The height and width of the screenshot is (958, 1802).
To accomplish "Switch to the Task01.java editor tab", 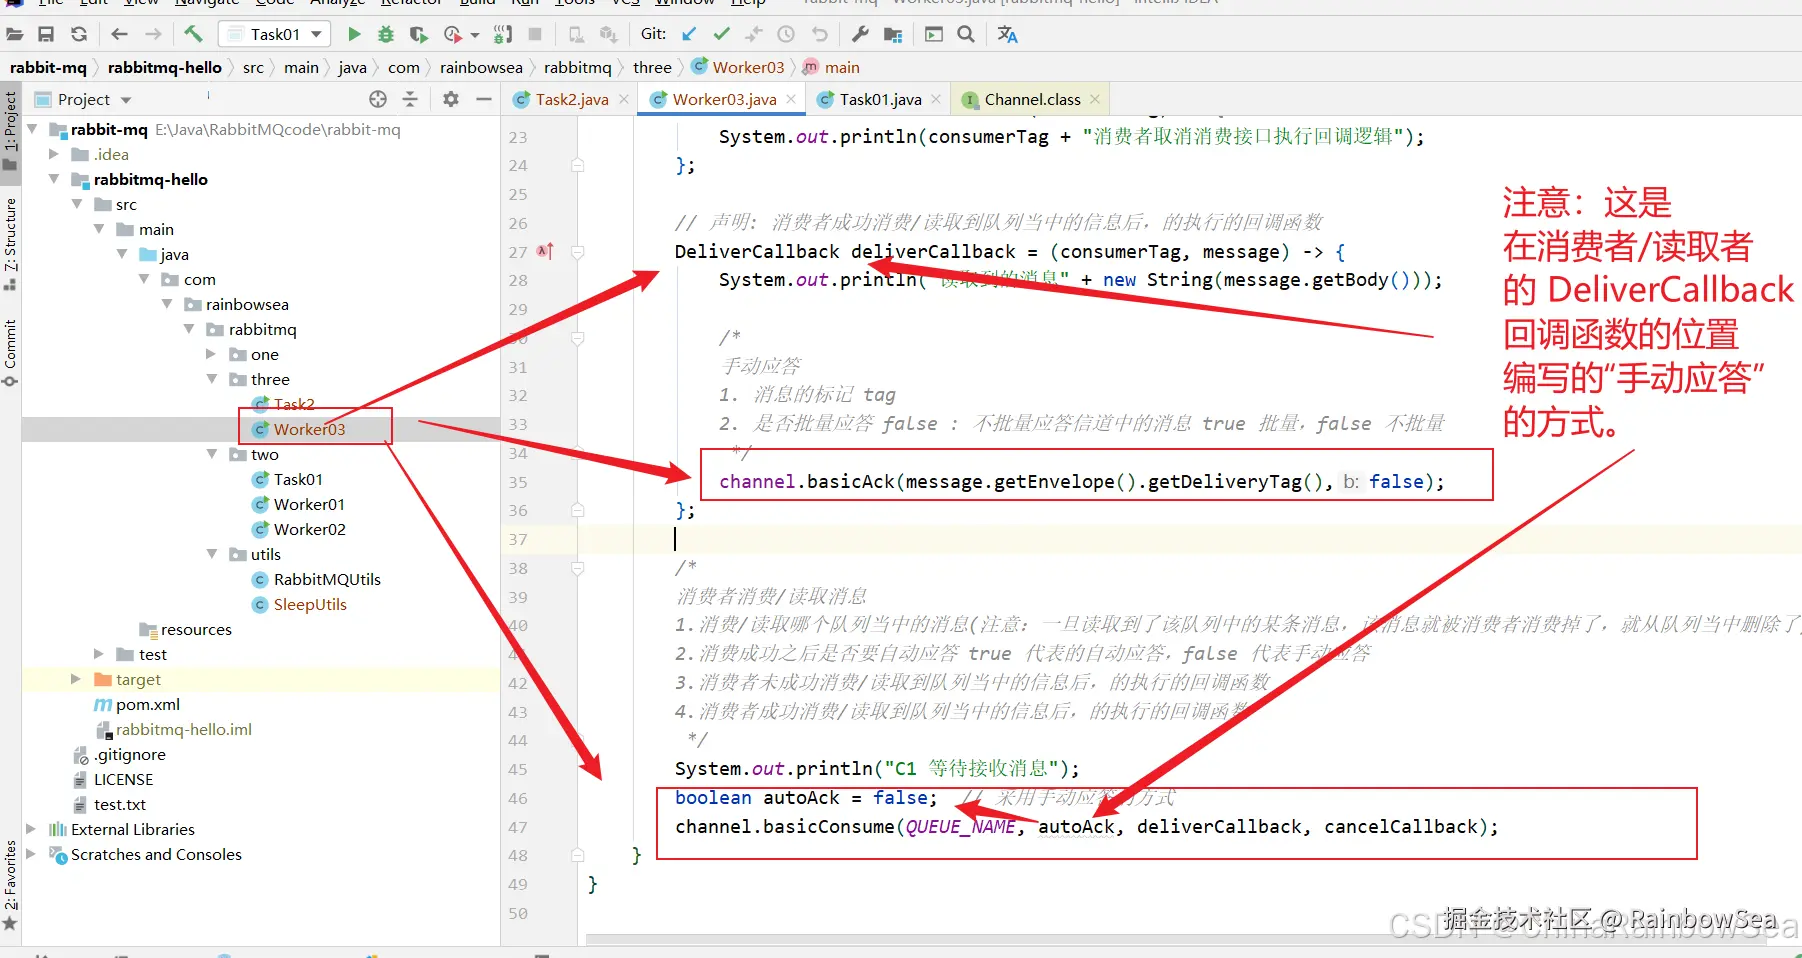I will tap(880, 99).
